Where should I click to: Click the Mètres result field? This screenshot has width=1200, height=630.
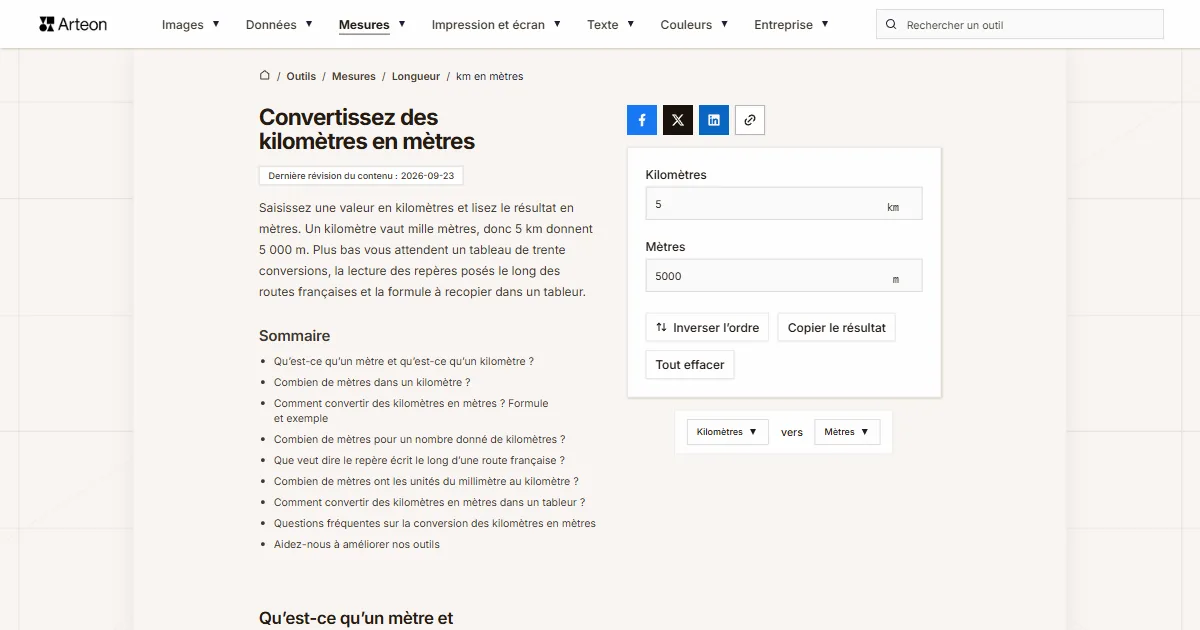point(784,276)
